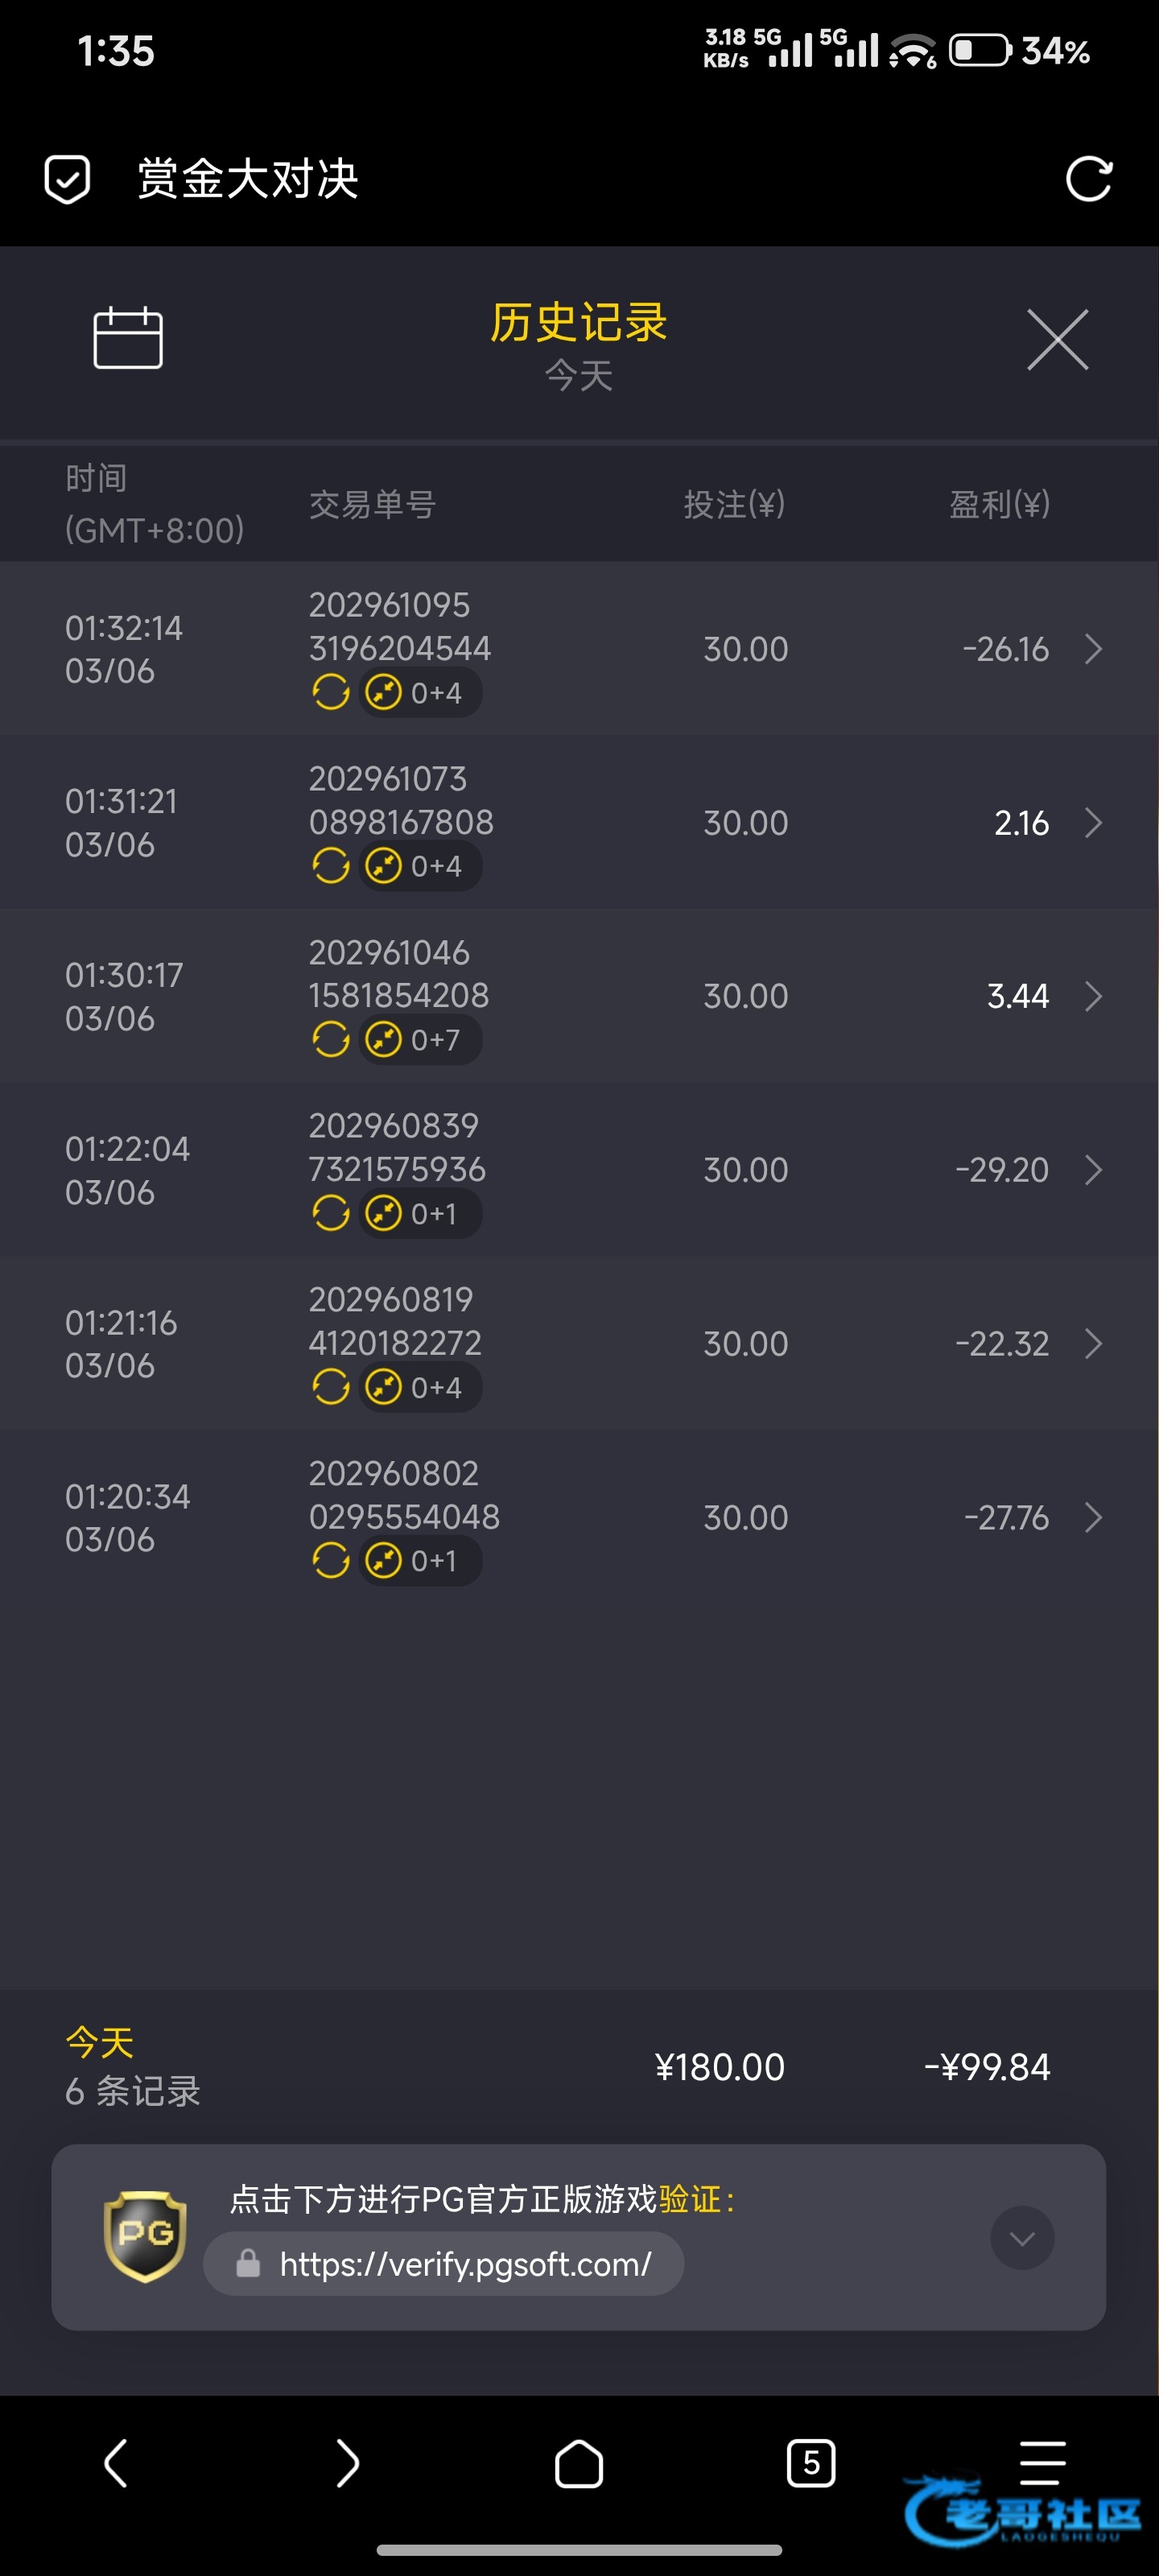Select the 01:20:34 record with -27.76

click(579, 1517)
